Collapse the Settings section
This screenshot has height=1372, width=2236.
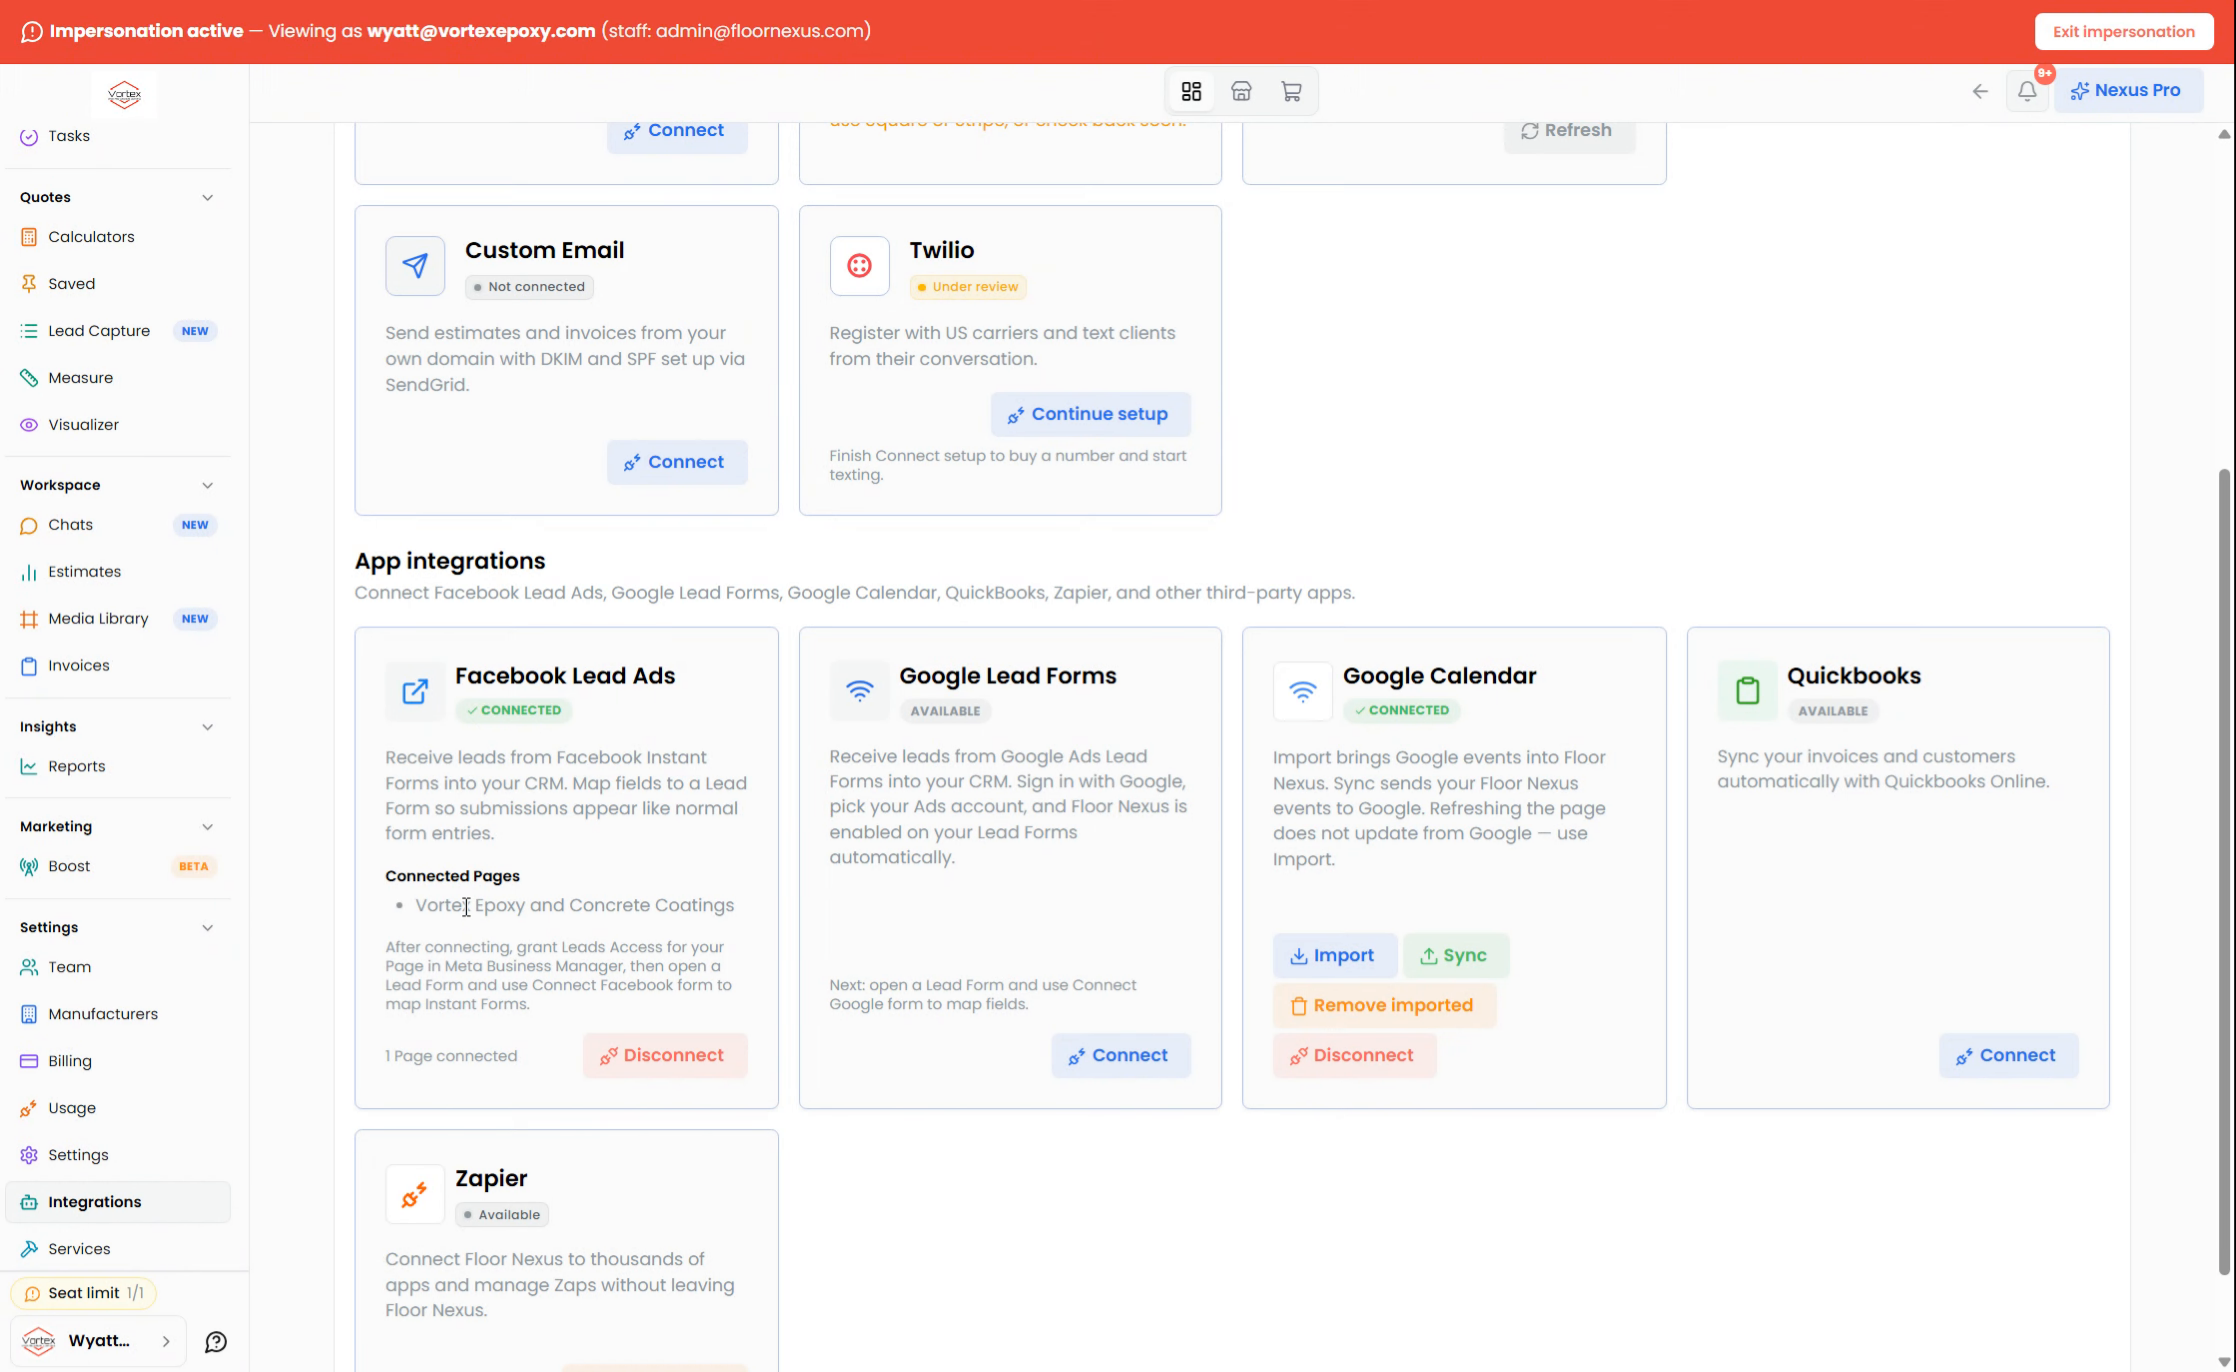pyautogui.click(x=207, y=928)
